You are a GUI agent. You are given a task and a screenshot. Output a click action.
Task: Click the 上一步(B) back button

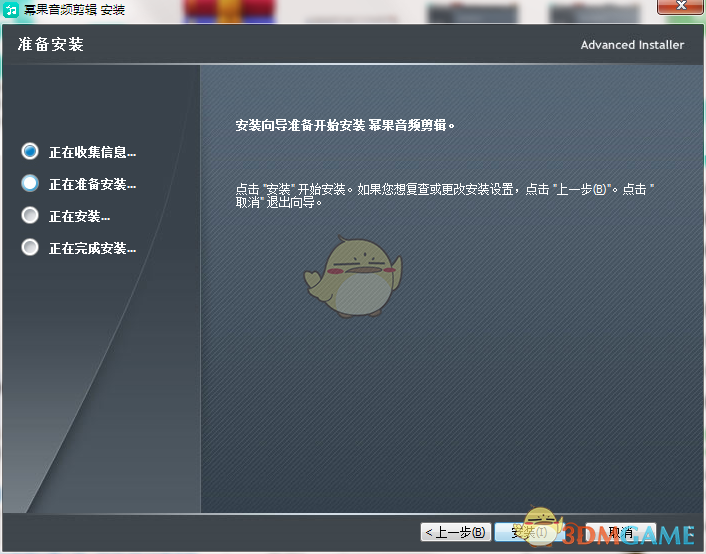(x=455, y=532)
